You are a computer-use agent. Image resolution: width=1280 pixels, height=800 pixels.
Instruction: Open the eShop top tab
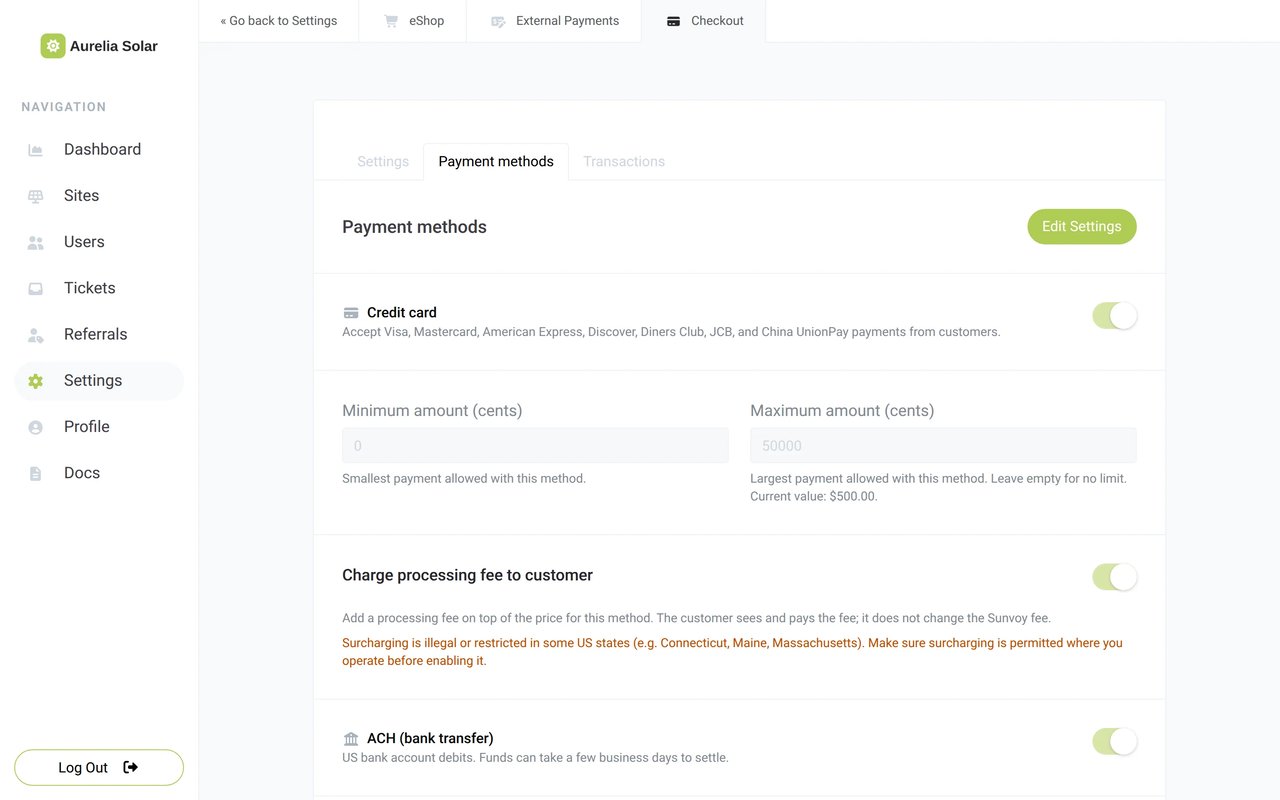click(x=413, y=21)
